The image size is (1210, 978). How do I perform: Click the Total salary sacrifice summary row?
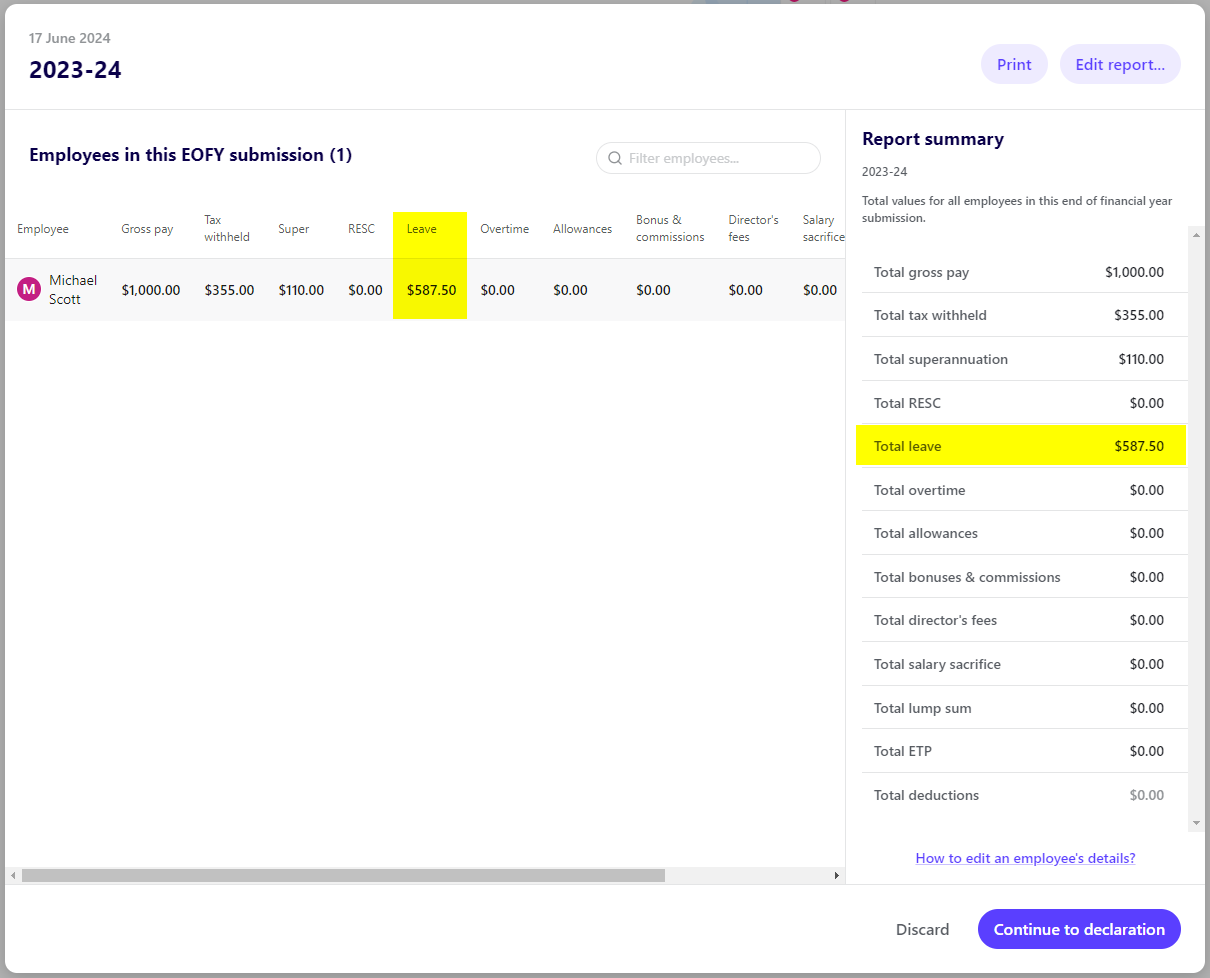click(x=1024, y=664)
